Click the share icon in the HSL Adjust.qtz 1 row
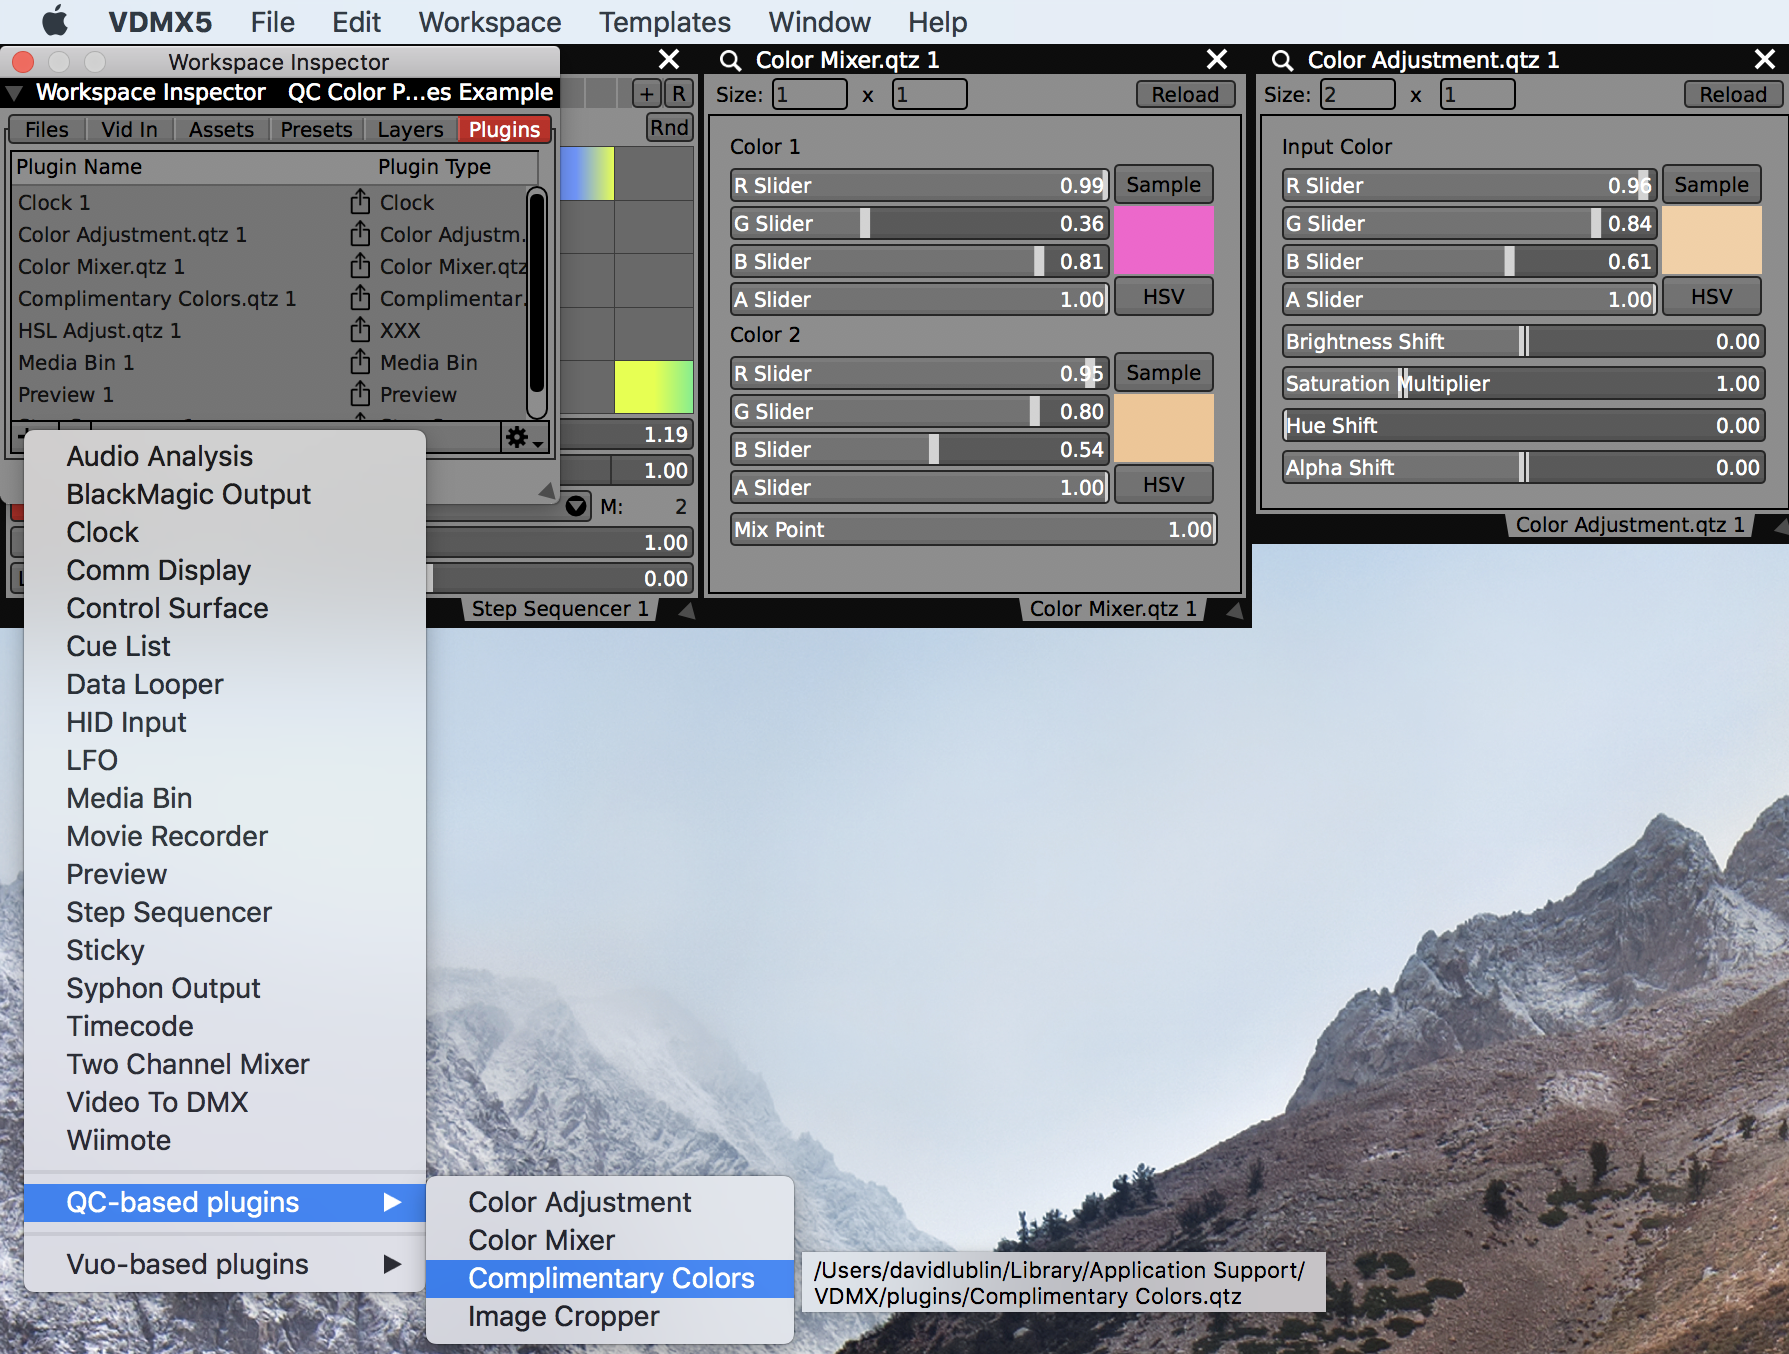This screenshot has width=1789, height=1354. [x=360, y=330]
